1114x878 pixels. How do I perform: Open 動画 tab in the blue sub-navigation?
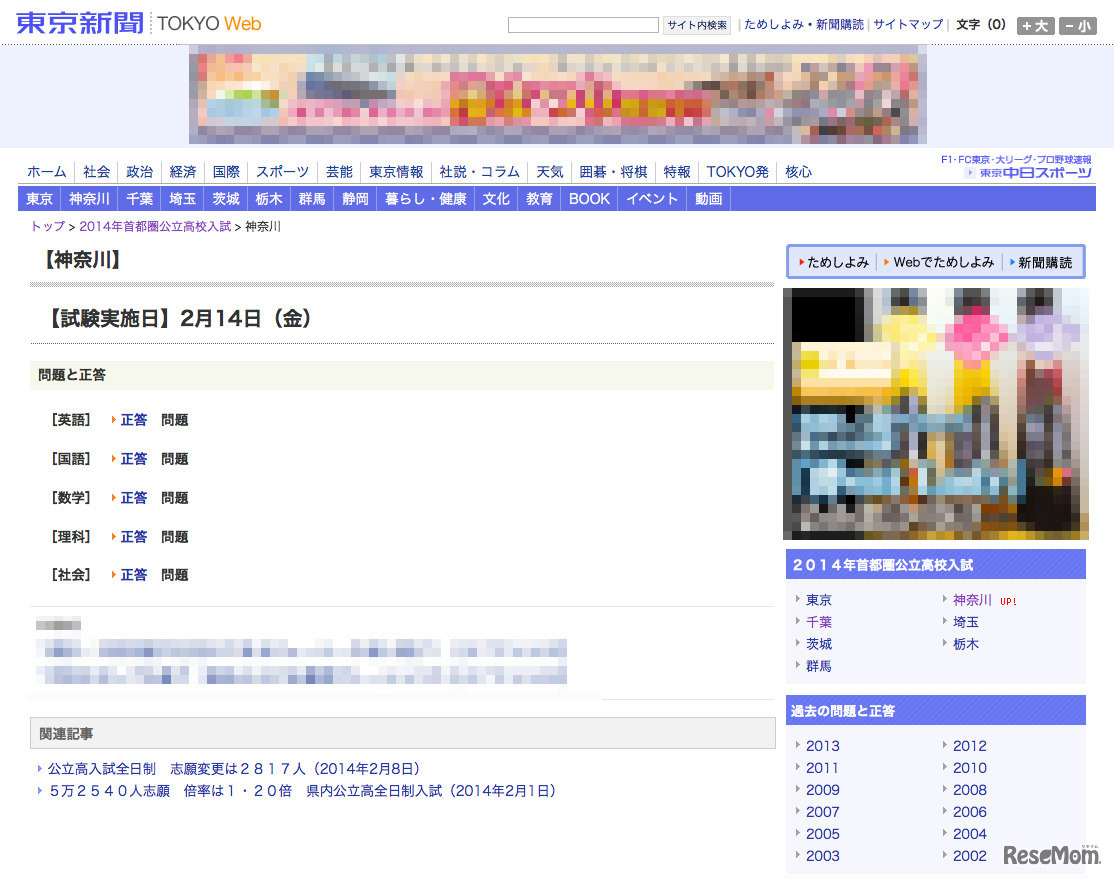708,199
